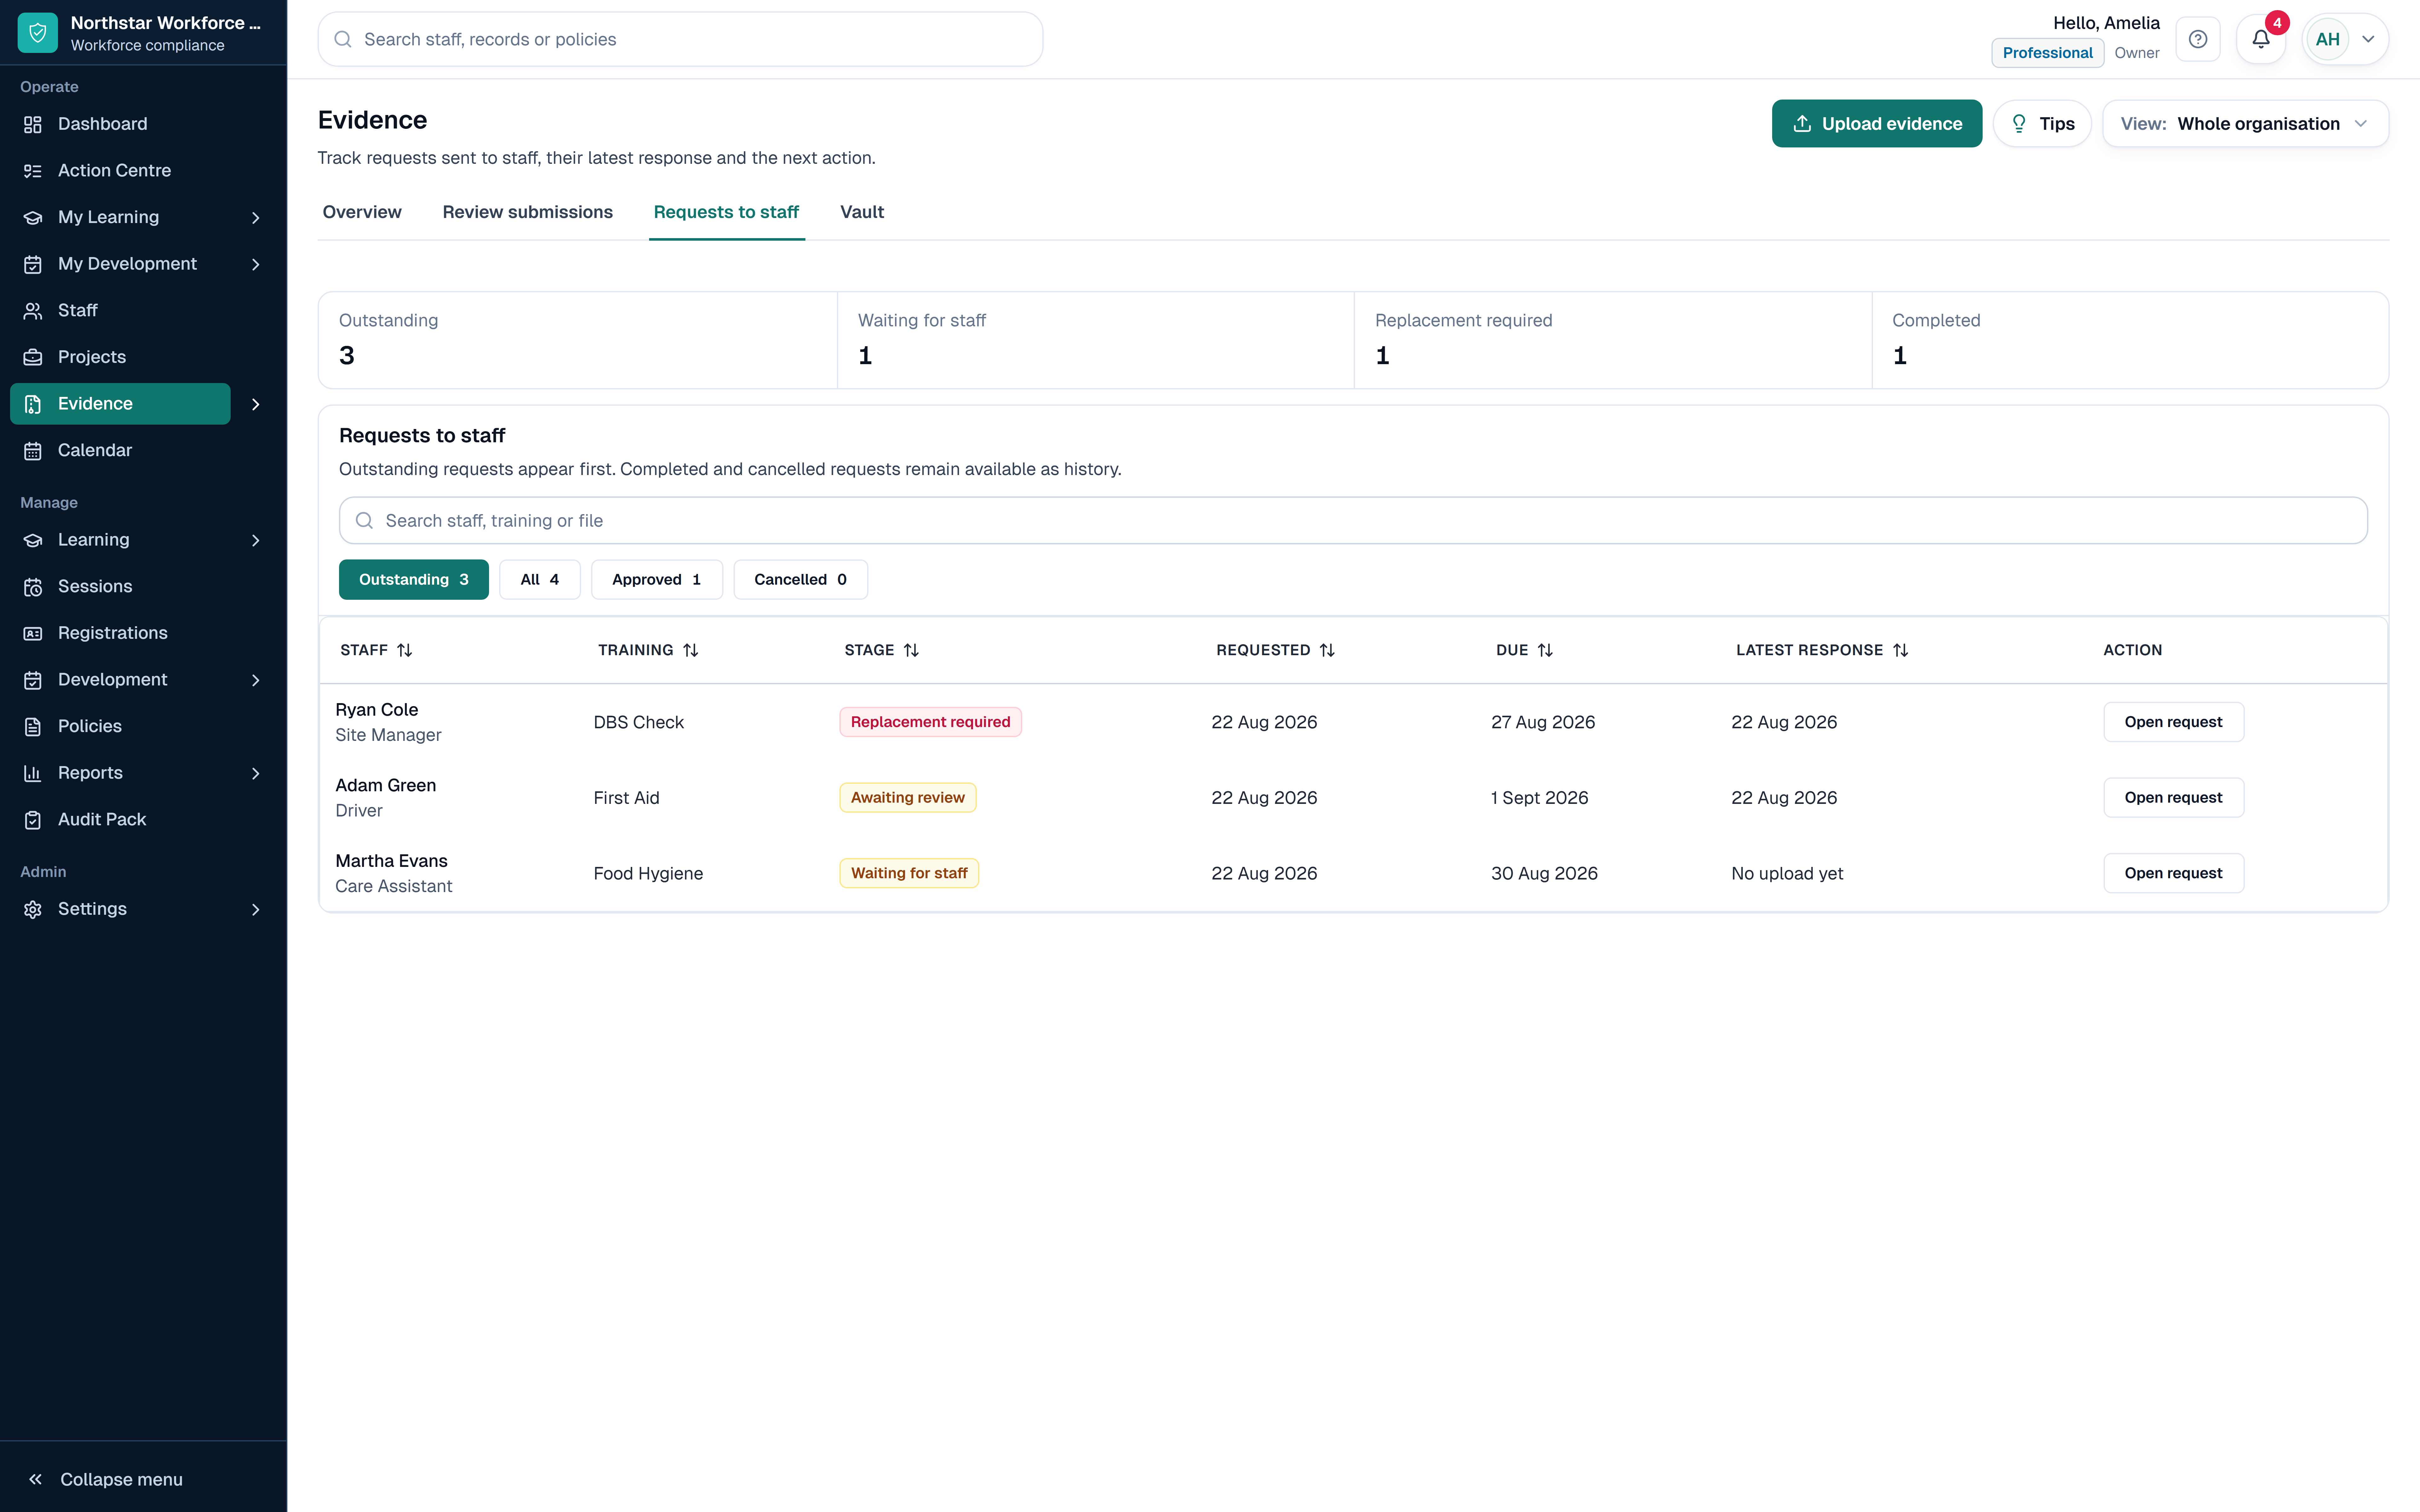Image resolution: width=2420 pixels, height=1512 pixels.
Task: Click the Manage Development icon
Action: point(33,680)
